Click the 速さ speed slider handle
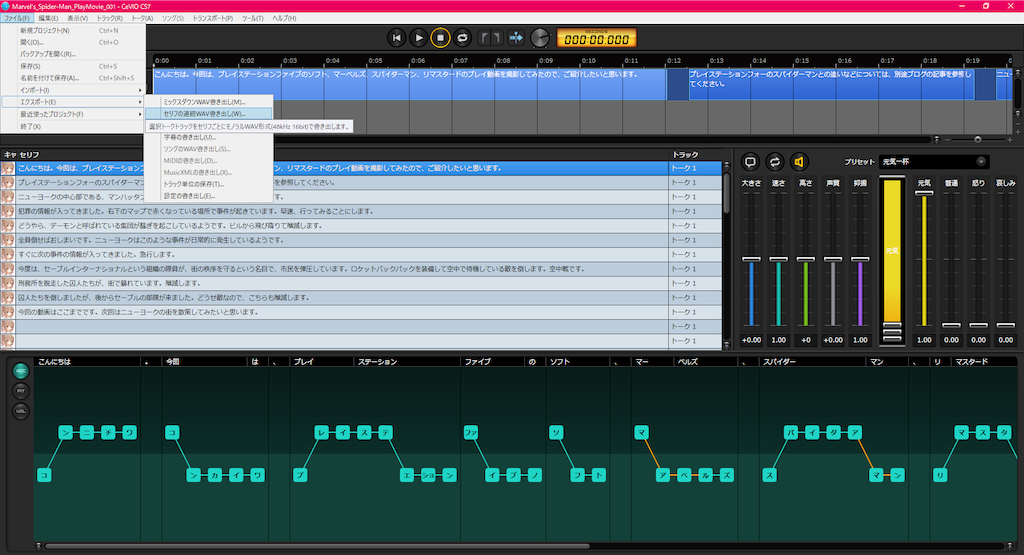Screen dimensions: 1024x555 tap(778, 259)
